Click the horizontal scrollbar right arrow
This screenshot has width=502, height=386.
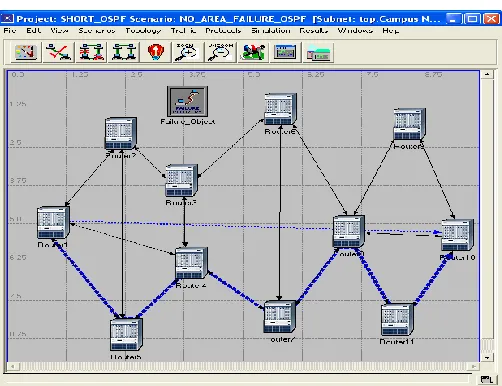(474, 366)
